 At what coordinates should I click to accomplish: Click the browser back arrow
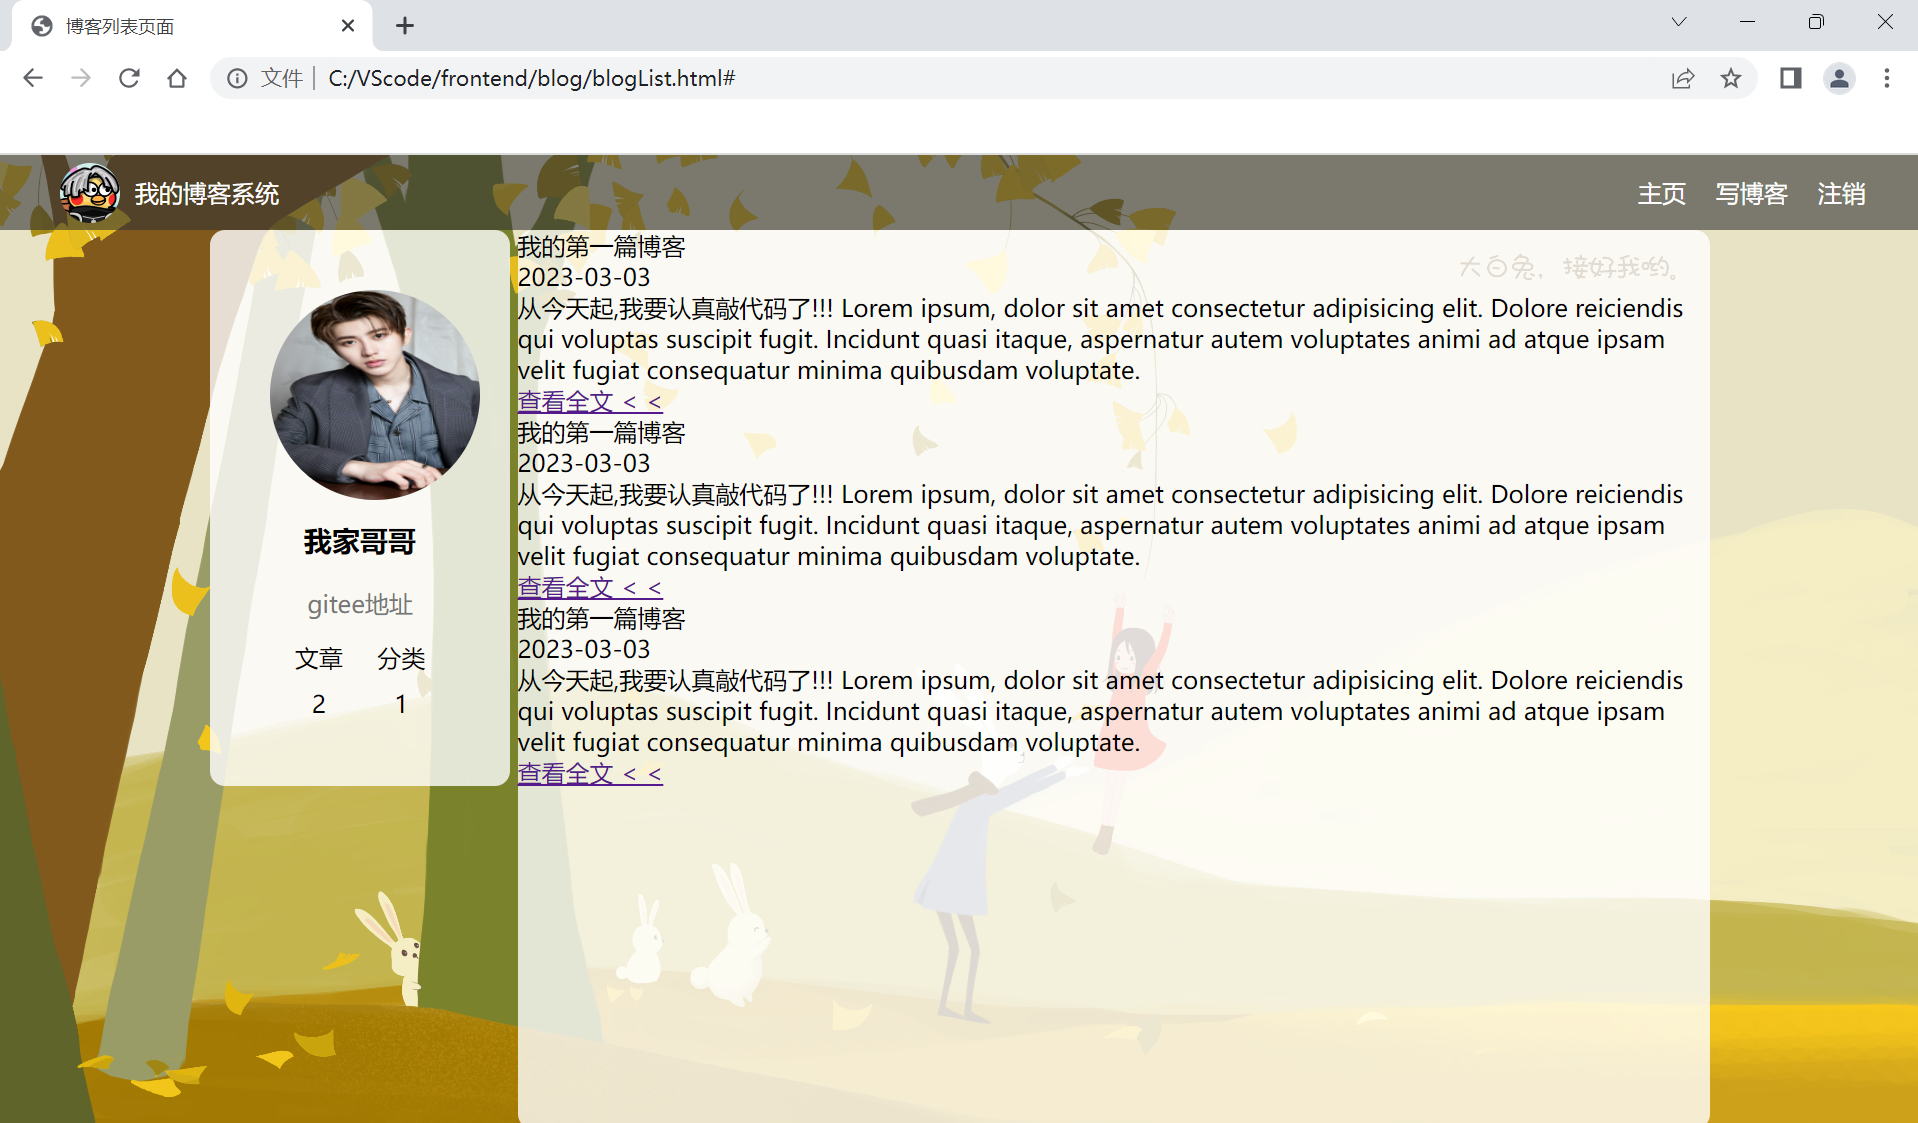click(33, 78)
